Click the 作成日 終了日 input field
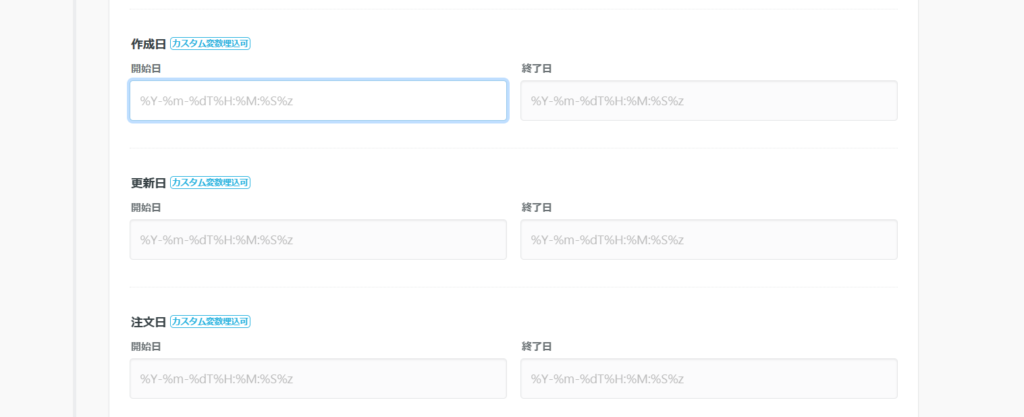1024x417 pixels. coord(708,101)
